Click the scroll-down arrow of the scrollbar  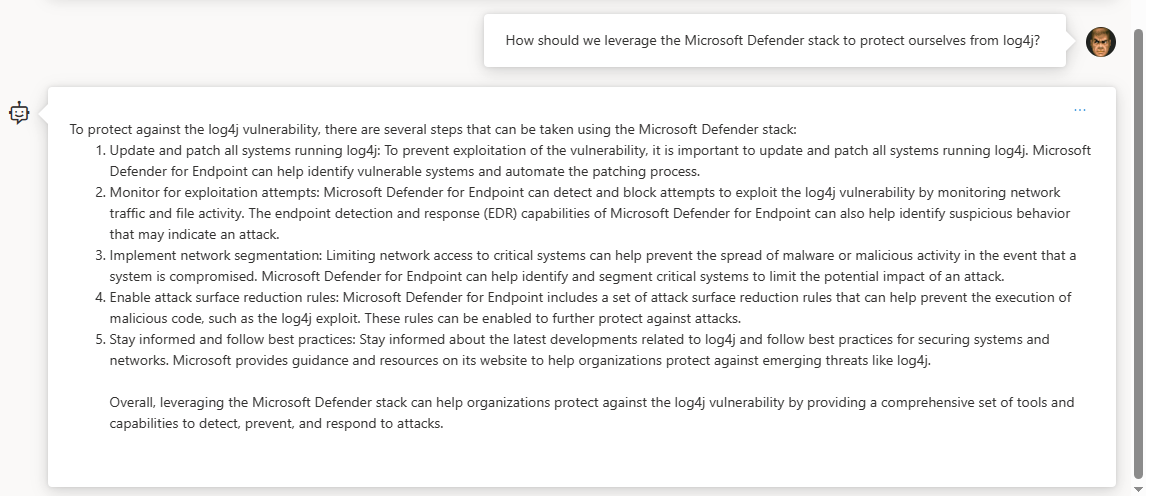point(1139,489)
